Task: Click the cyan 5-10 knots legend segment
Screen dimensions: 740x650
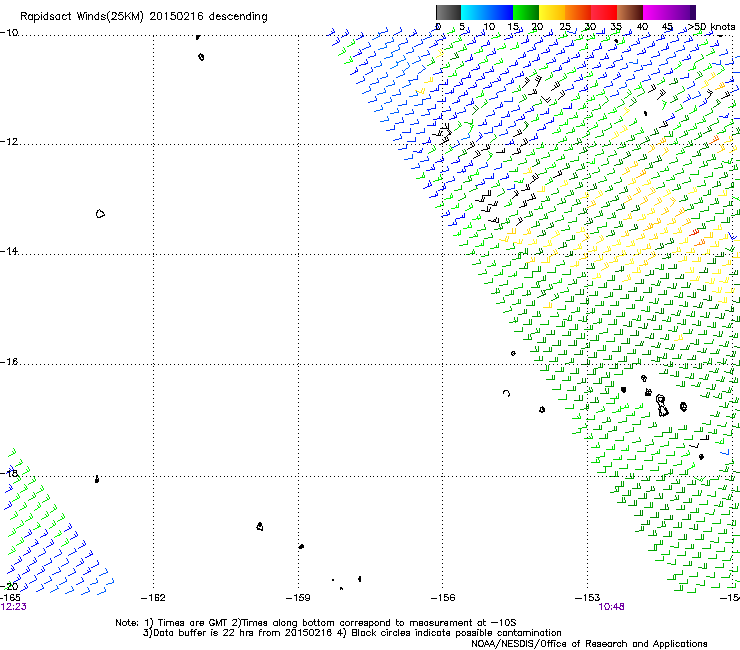Action: pos(474,12)
